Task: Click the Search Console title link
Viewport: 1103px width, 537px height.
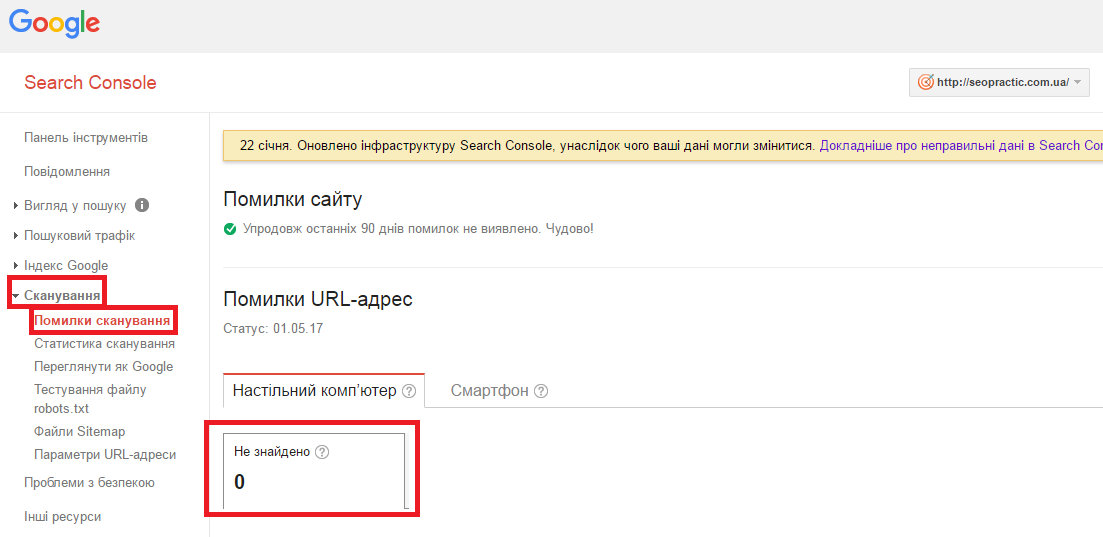Action: (90, 82)
